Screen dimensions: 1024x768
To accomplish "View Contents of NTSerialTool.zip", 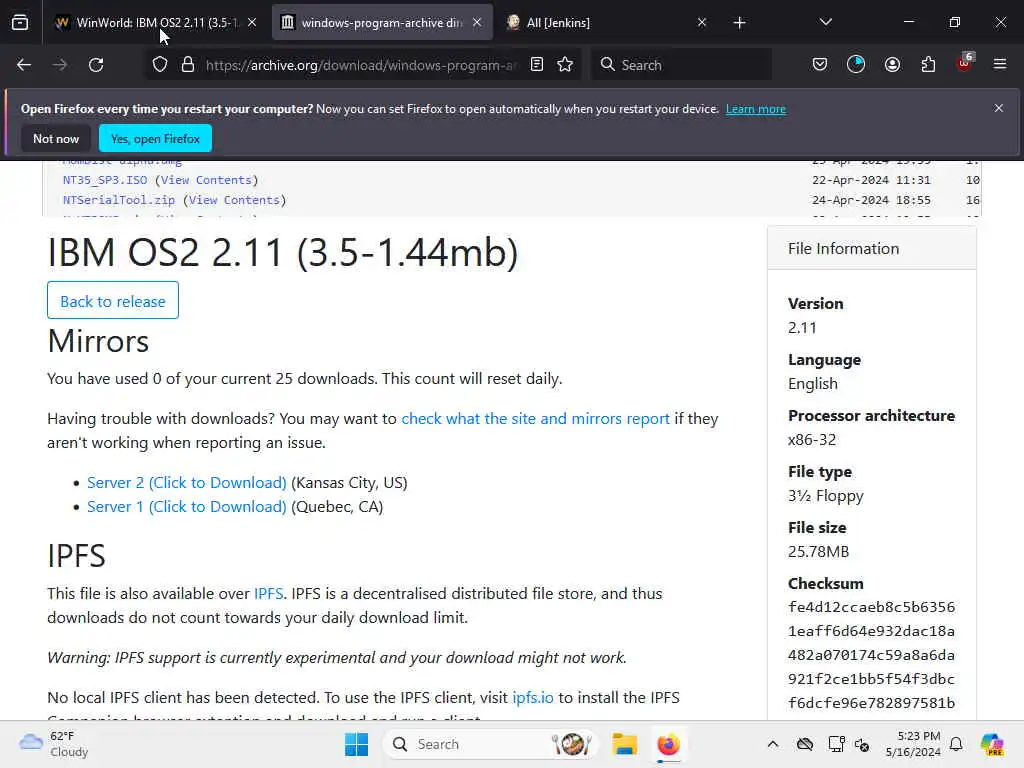I will (234, 200).
